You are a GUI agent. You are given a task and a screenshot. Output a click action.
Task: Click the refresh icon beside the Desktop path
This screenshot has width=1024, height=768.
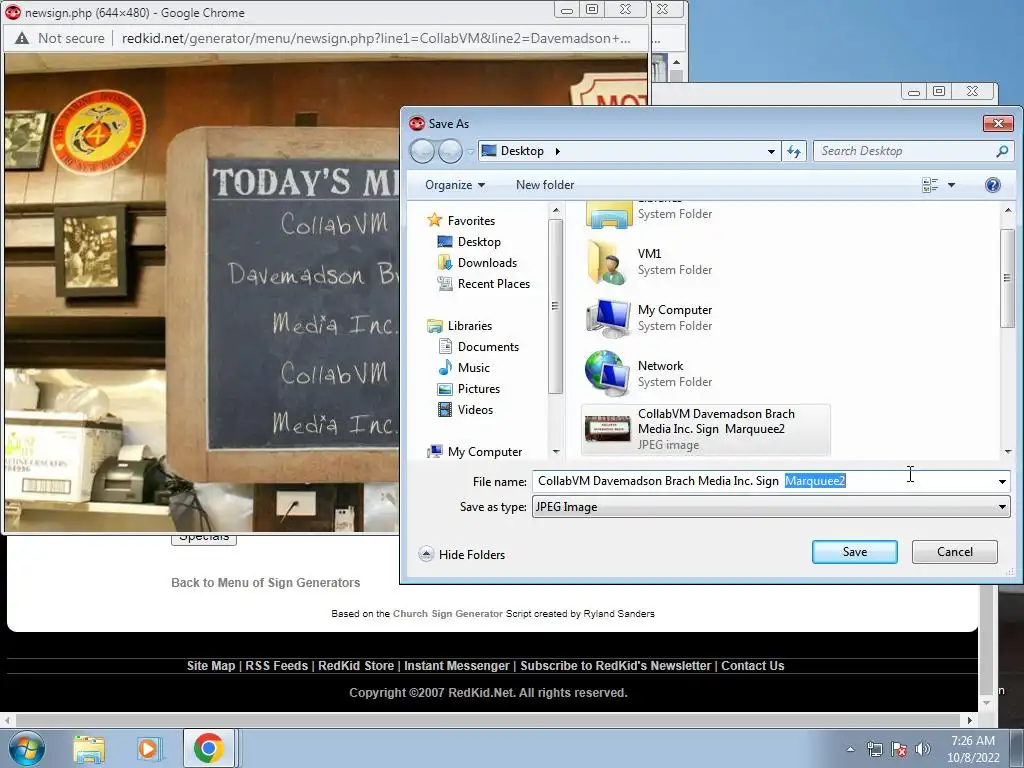pos(794,152)
